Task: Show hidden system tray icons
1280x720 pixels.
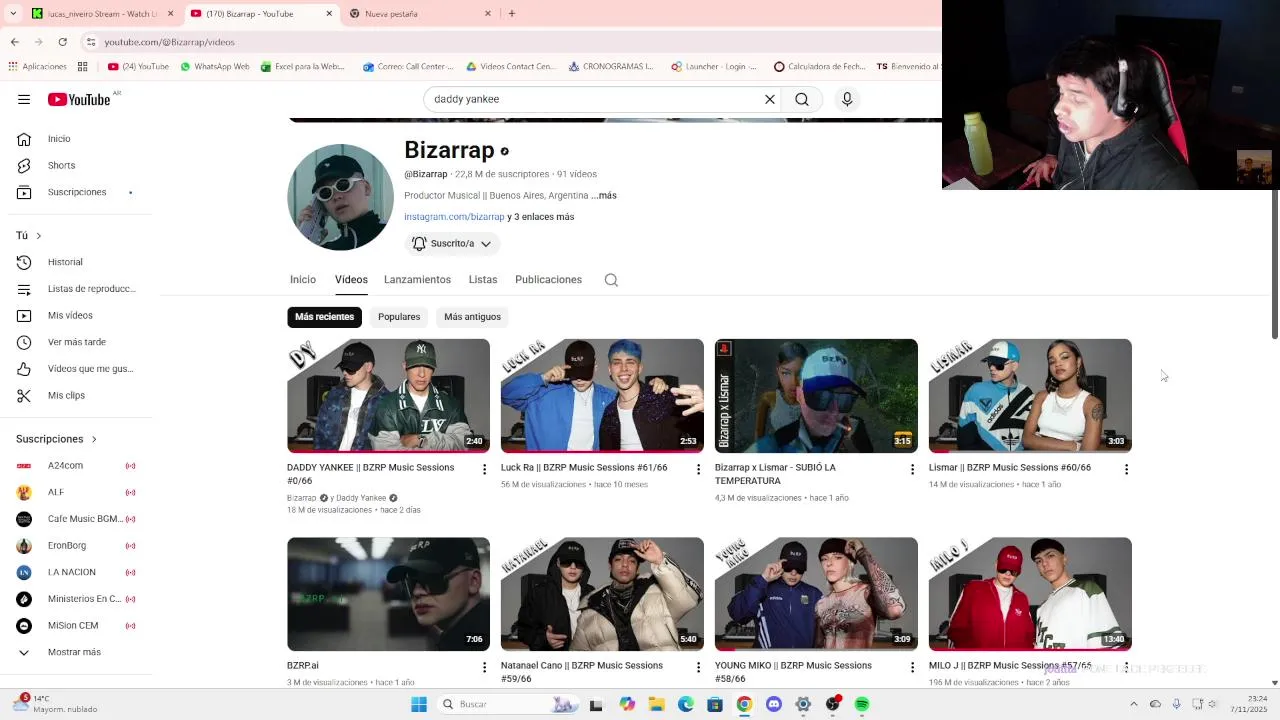Action: [1133, 704]
